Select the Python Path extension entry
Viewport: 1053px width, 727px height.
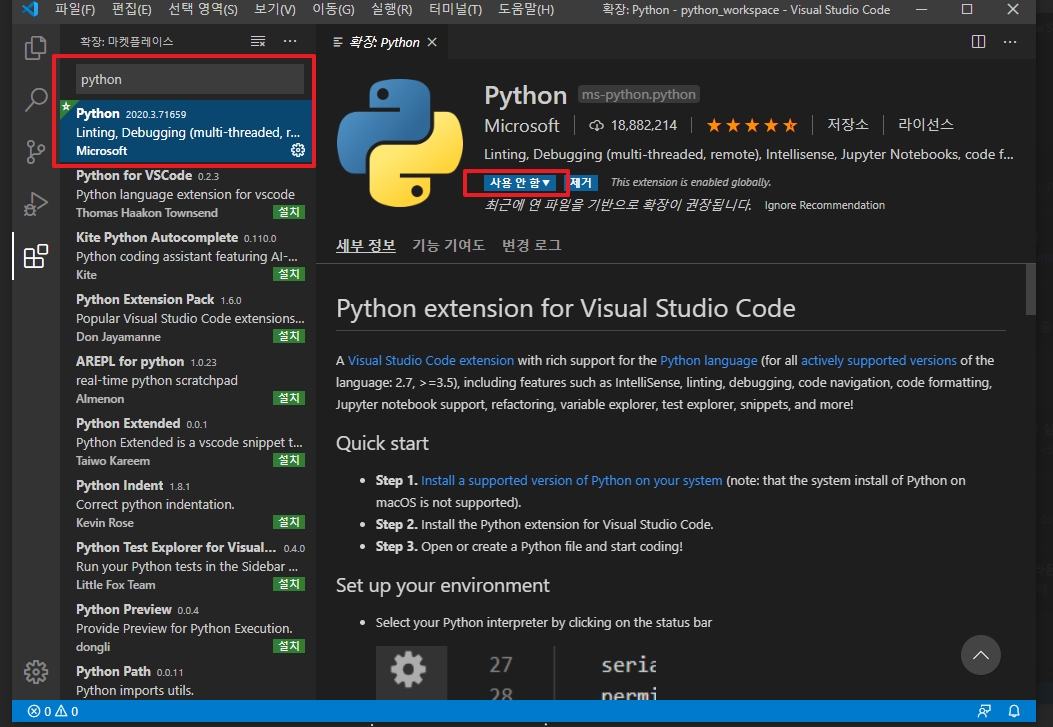(186, 680)
